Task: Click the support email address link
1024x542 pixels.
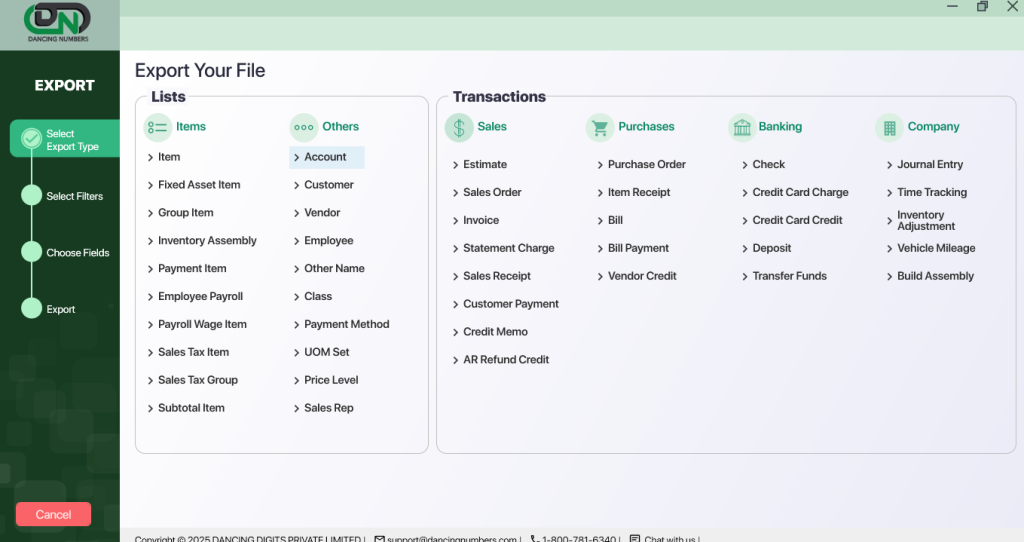Action: (451, 539)
